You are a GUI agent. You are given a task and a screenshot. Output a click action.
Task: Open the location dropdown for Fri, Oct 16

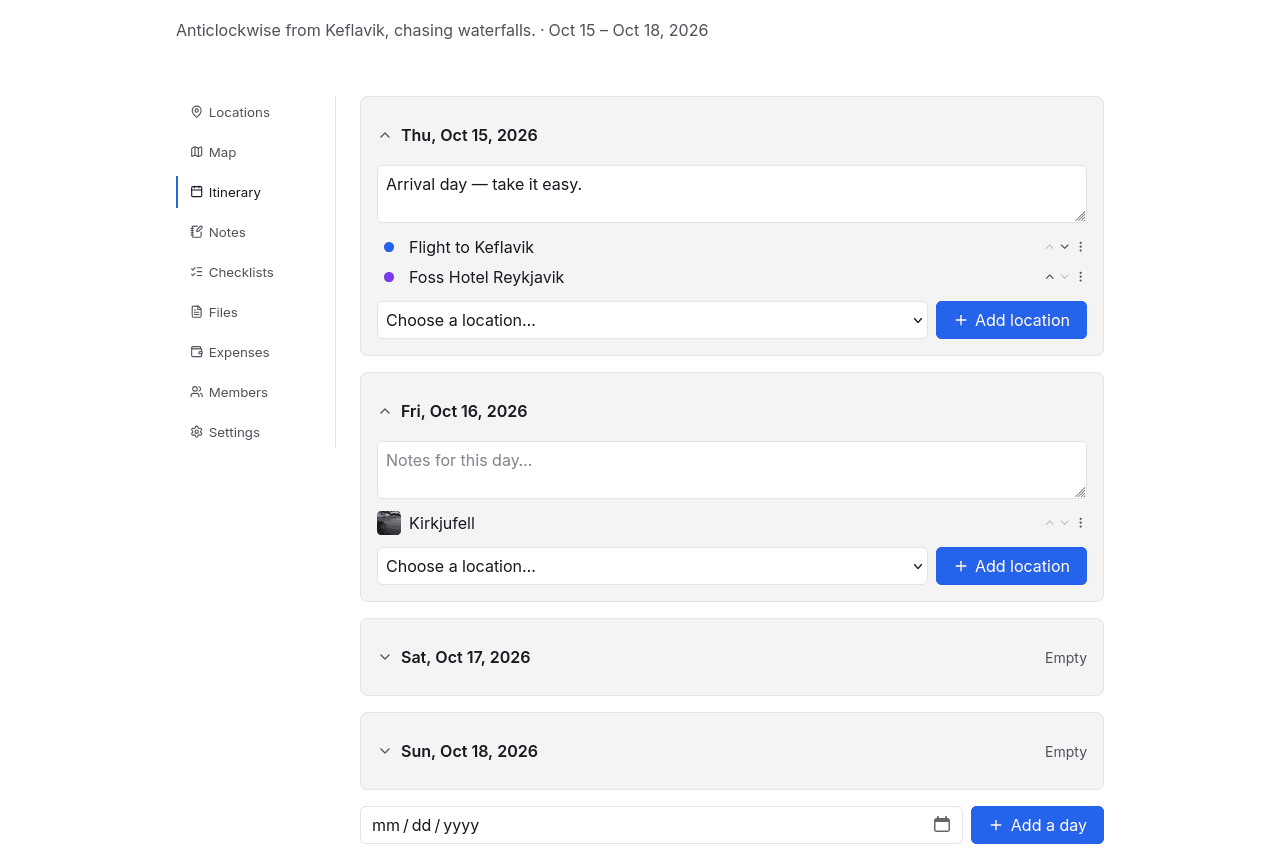click(x=652, y=566)
